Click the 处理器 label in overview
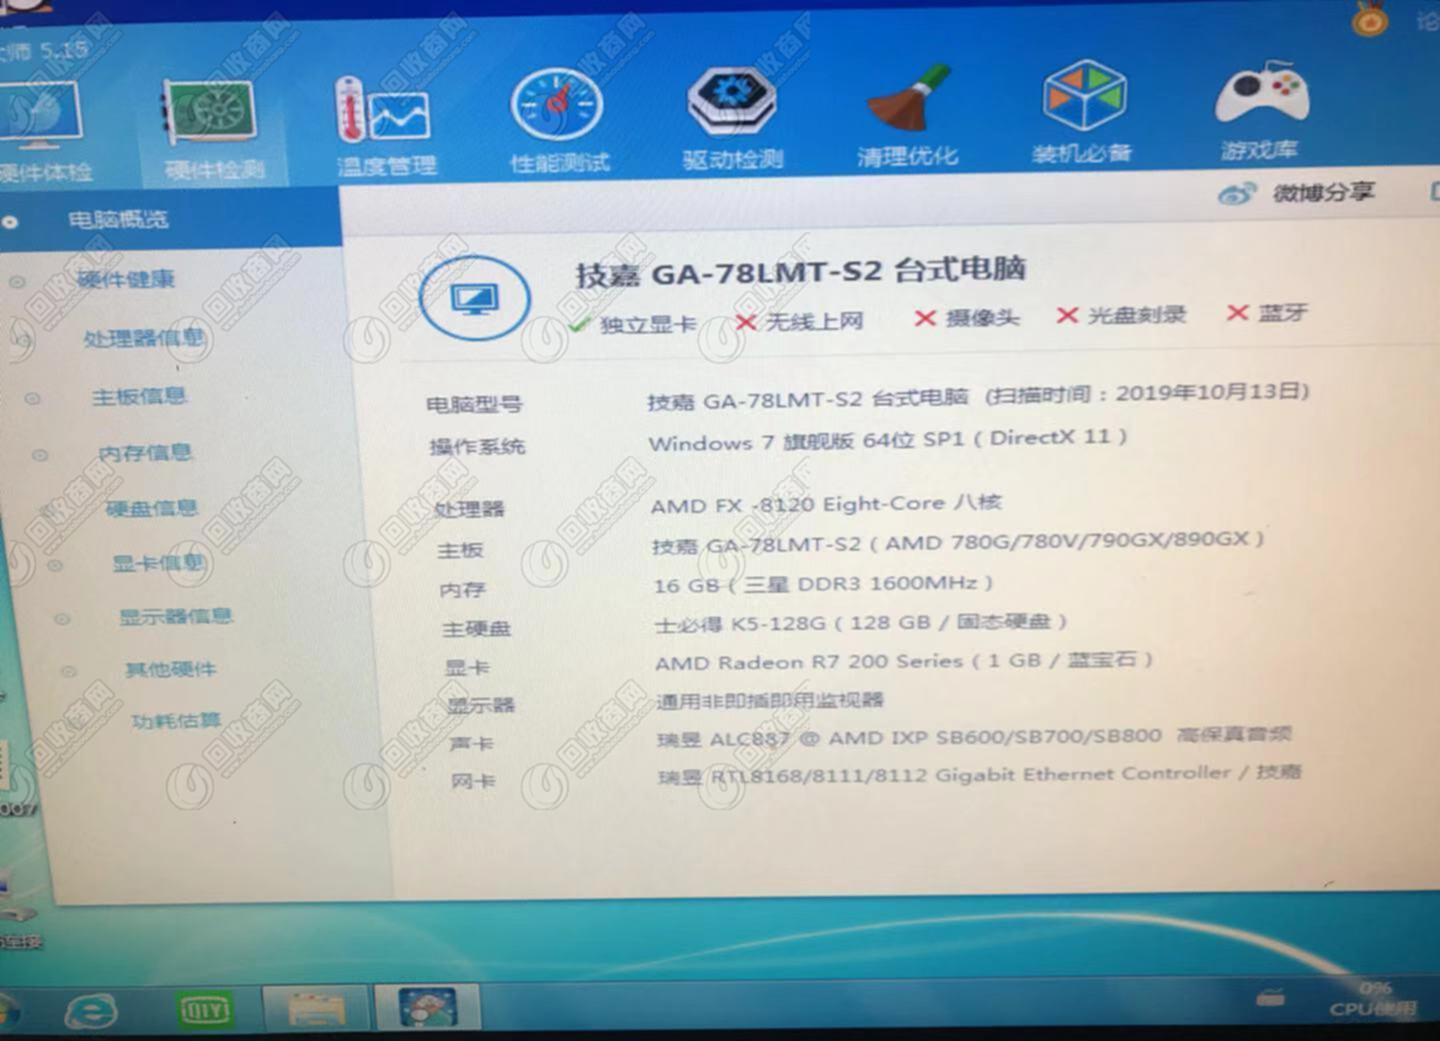This screenshot has height=1041, width=1440. click(469, 509)
